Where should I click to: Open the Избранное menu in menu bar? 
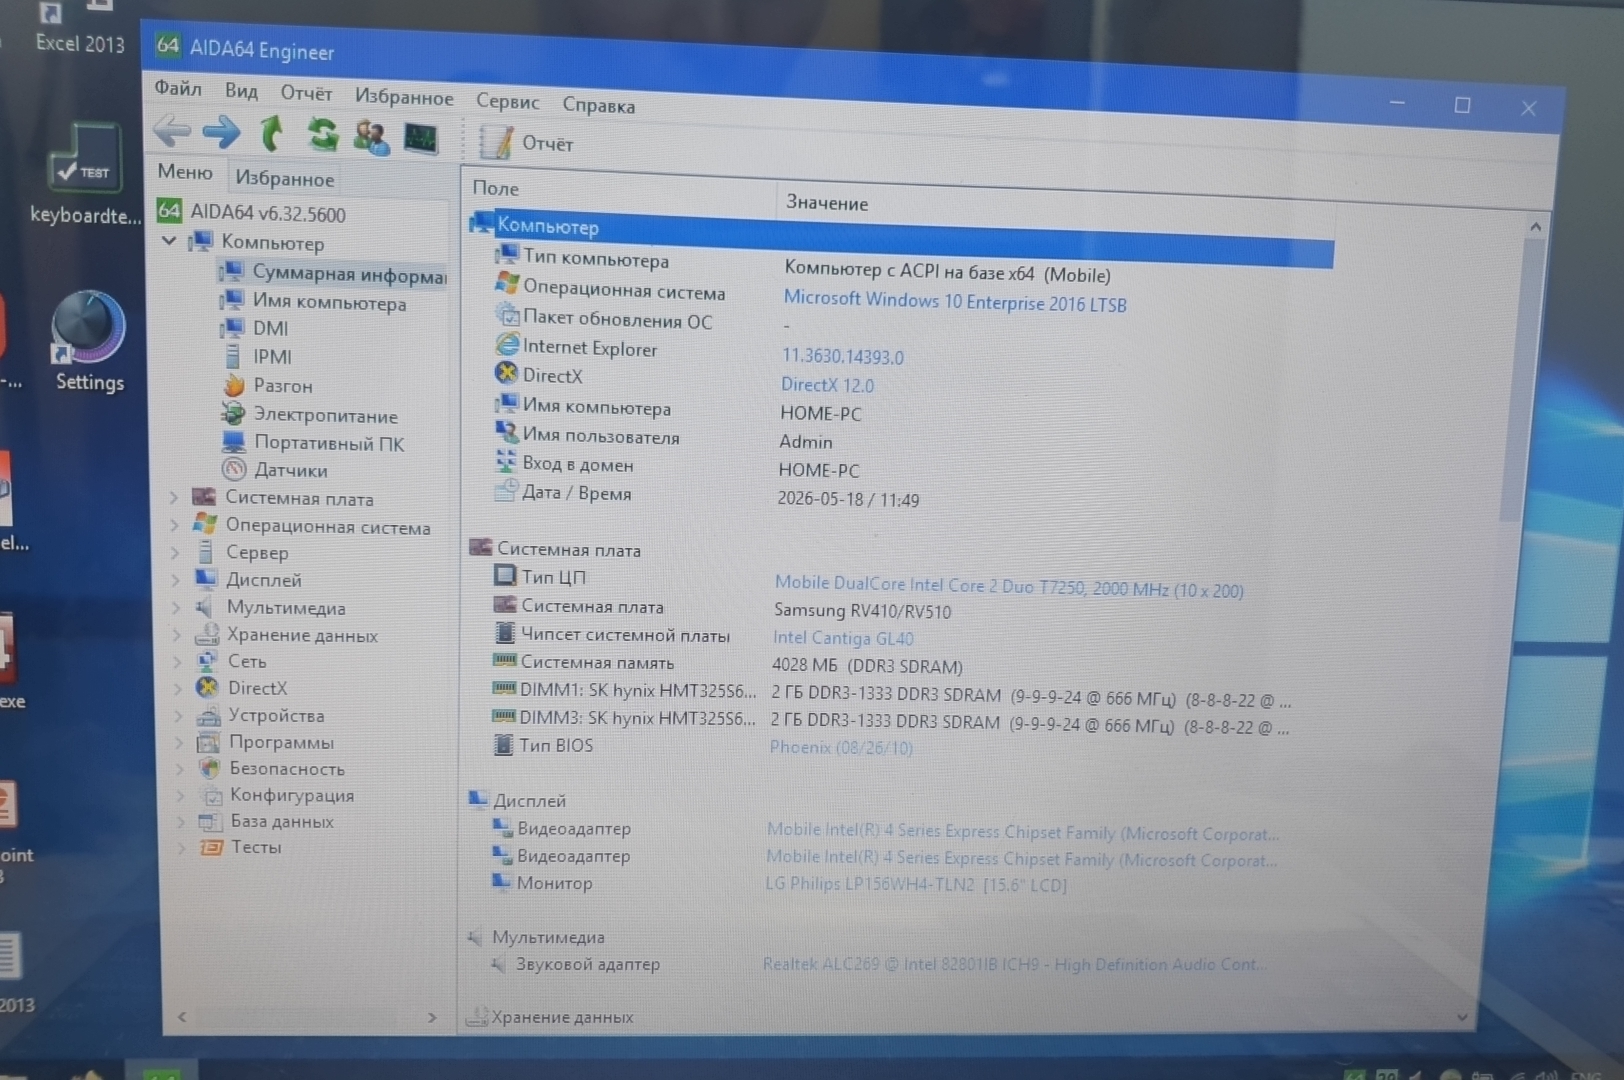click(404, 97)
